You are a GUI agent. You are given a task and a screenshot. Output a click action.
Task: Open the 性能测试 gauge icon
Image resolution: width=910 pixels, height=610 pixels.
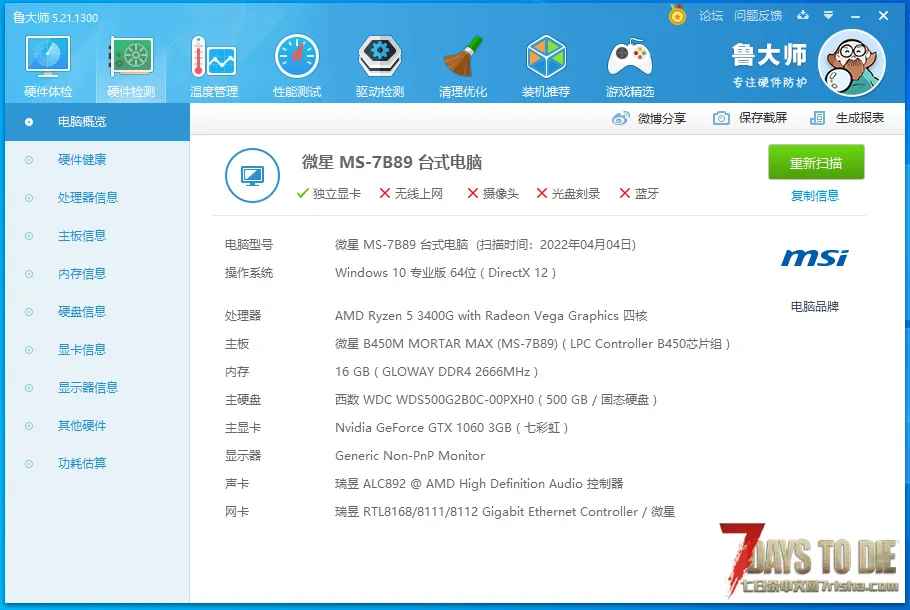tap(297, 56)
